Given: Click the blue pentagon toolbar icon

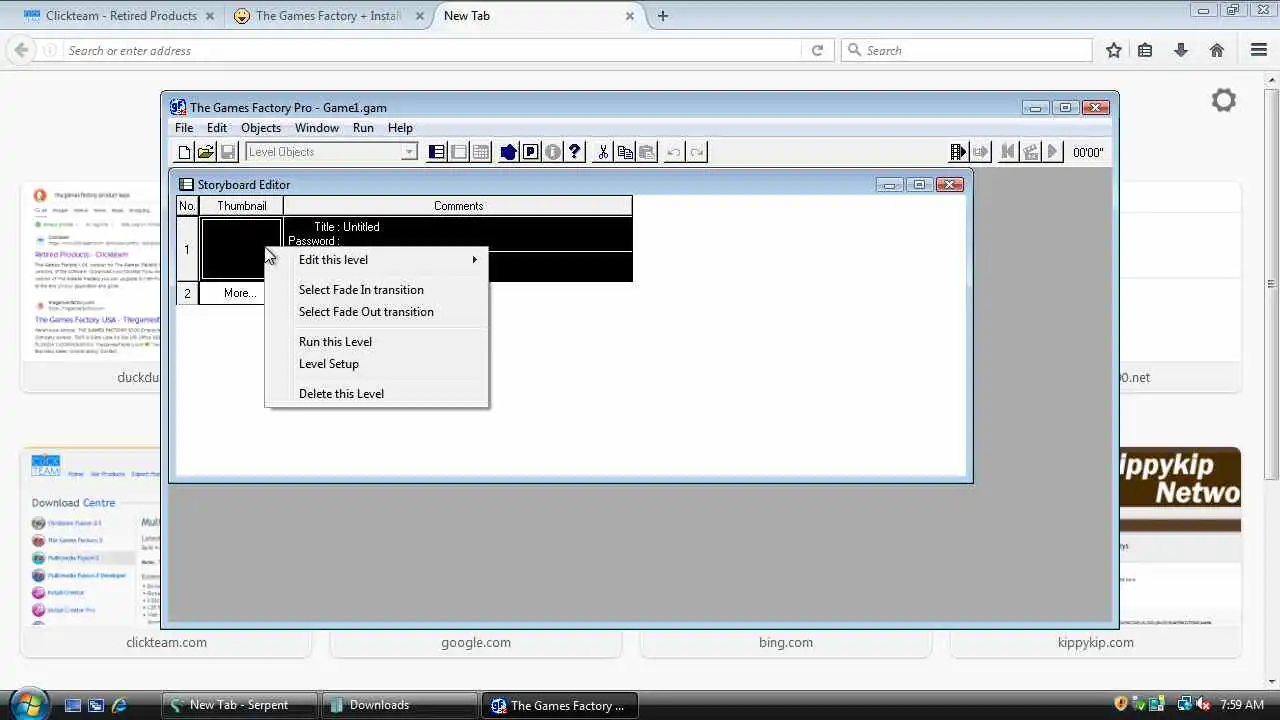Looking at the screenshot, I should pyautogui.click(x=509, y=152).
